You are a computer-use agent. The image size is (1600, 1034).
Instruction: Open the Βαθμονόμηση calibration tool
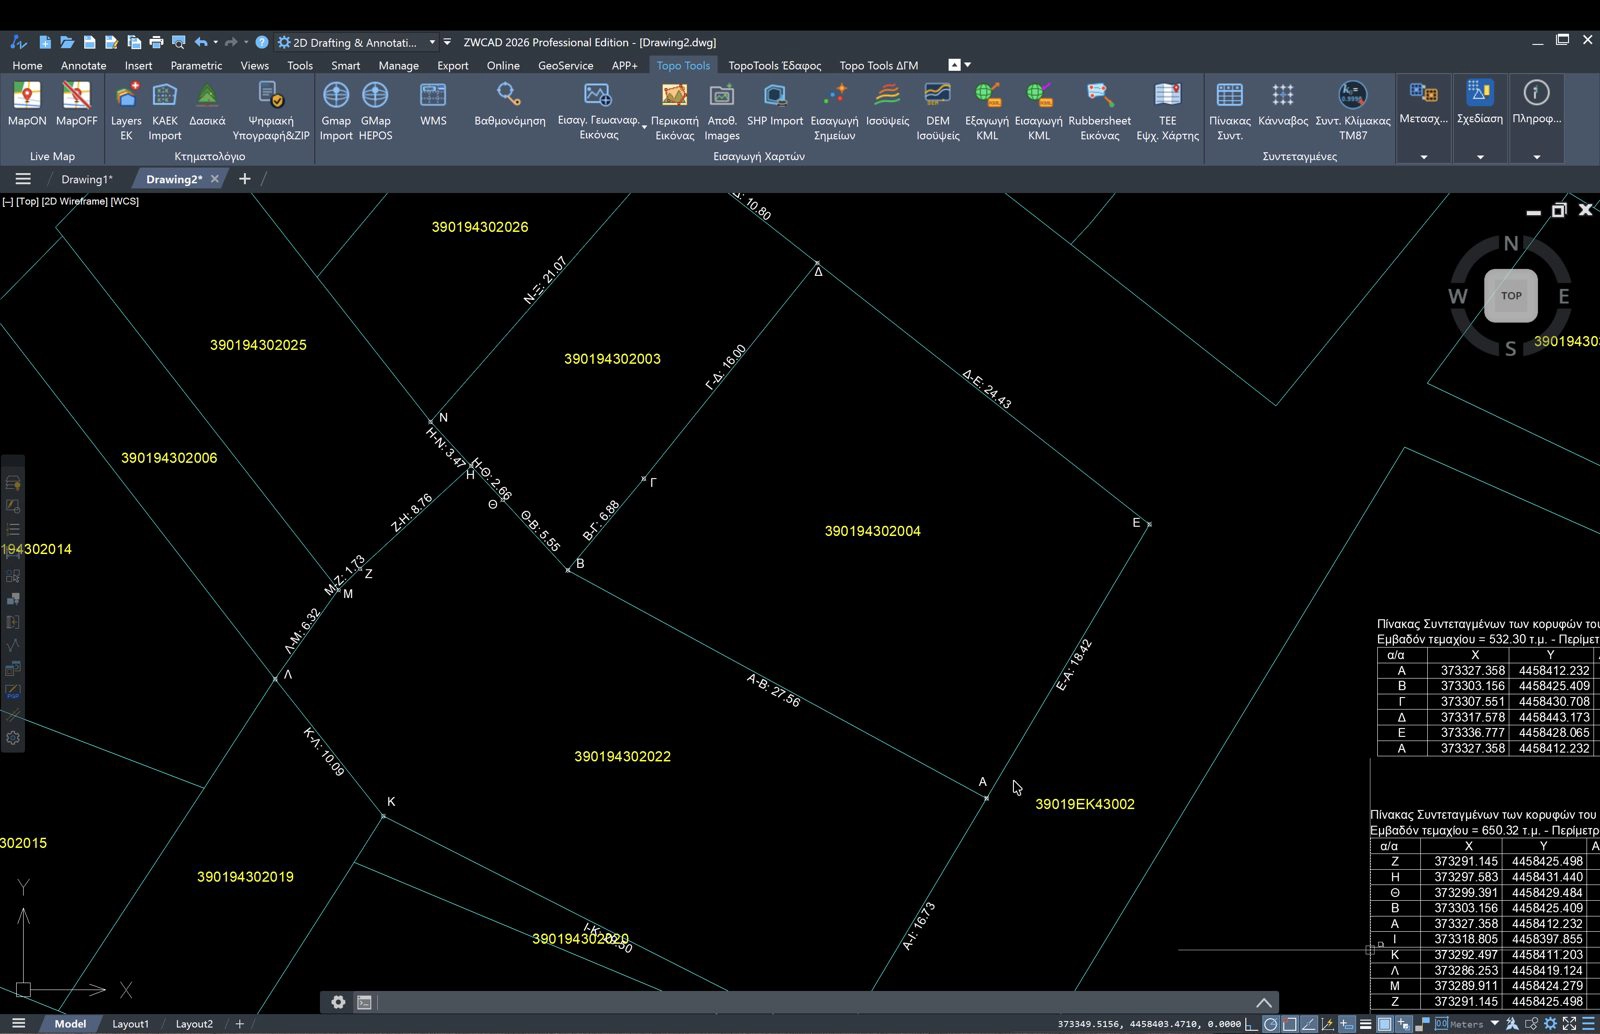[x=510, y=104]
